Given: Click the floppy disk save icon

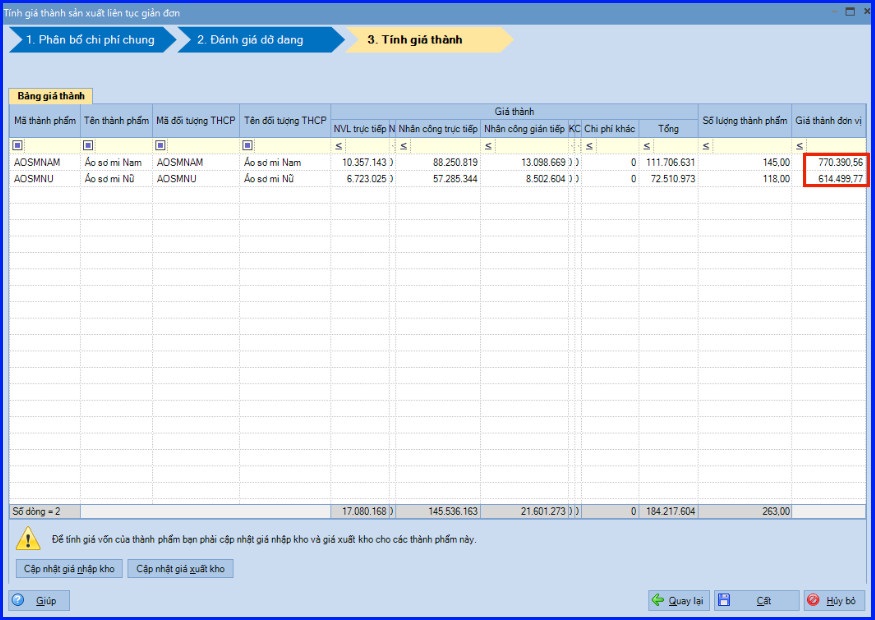Looking at the screenshot, I should point(724,600).
